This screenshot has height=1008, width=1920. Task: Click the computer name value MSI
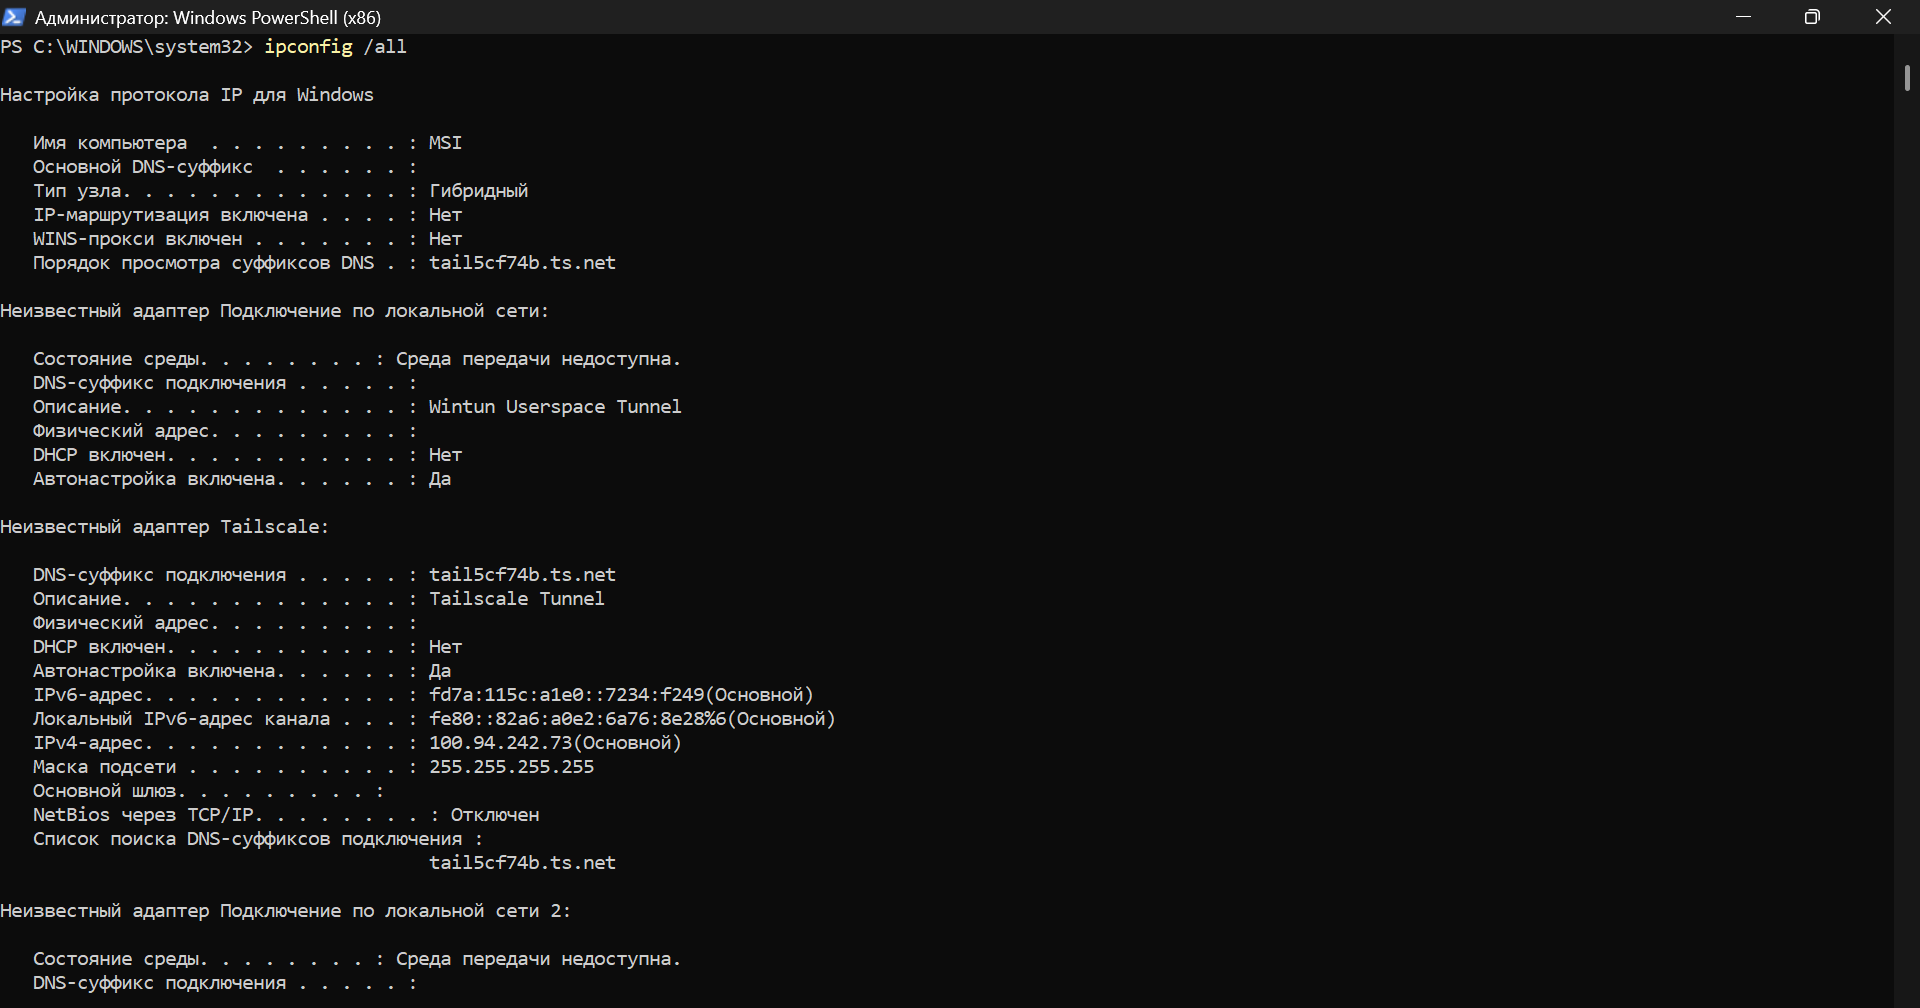445,143
